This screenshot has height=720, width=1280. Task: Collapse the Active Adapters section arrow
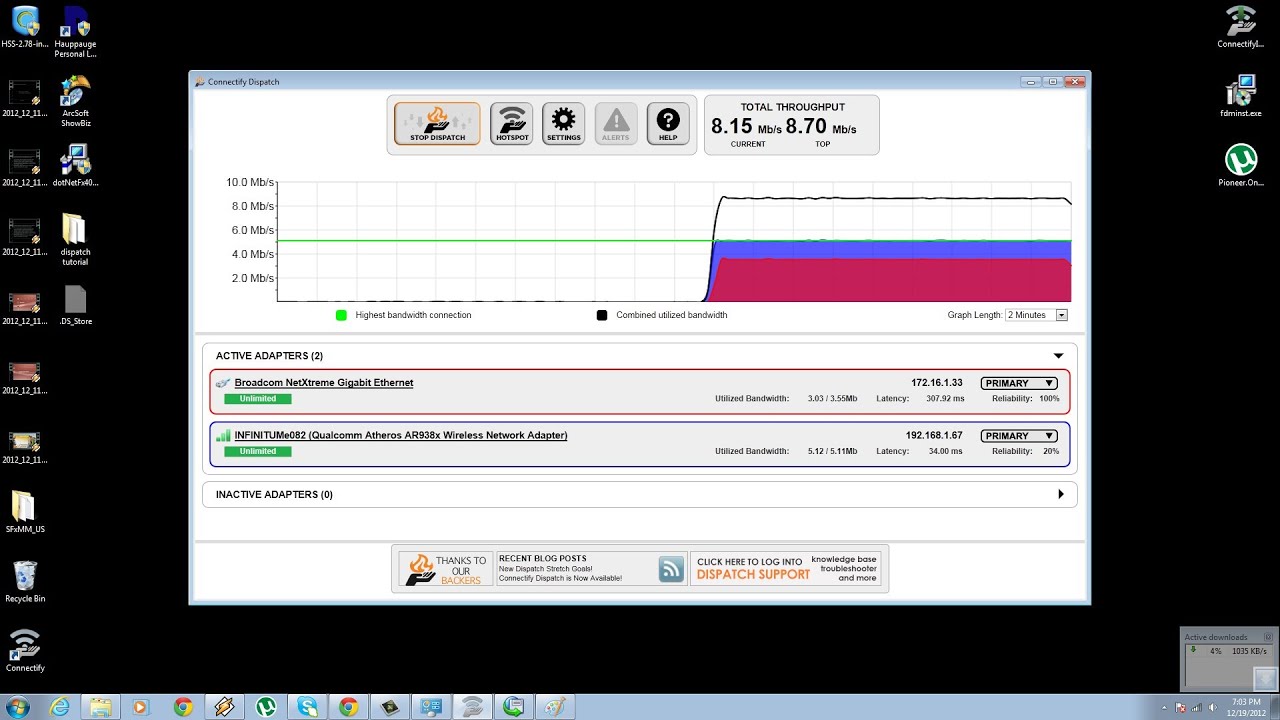coord(1058,356)
